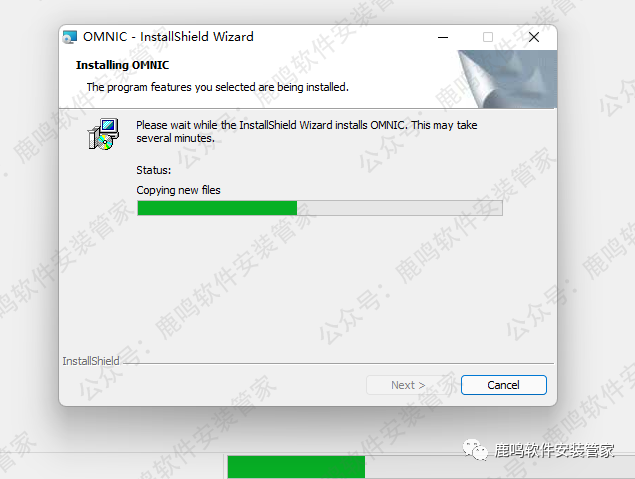Click the 'Installing OMNIC' heading
635x479 pixels.
coord(122,65)
